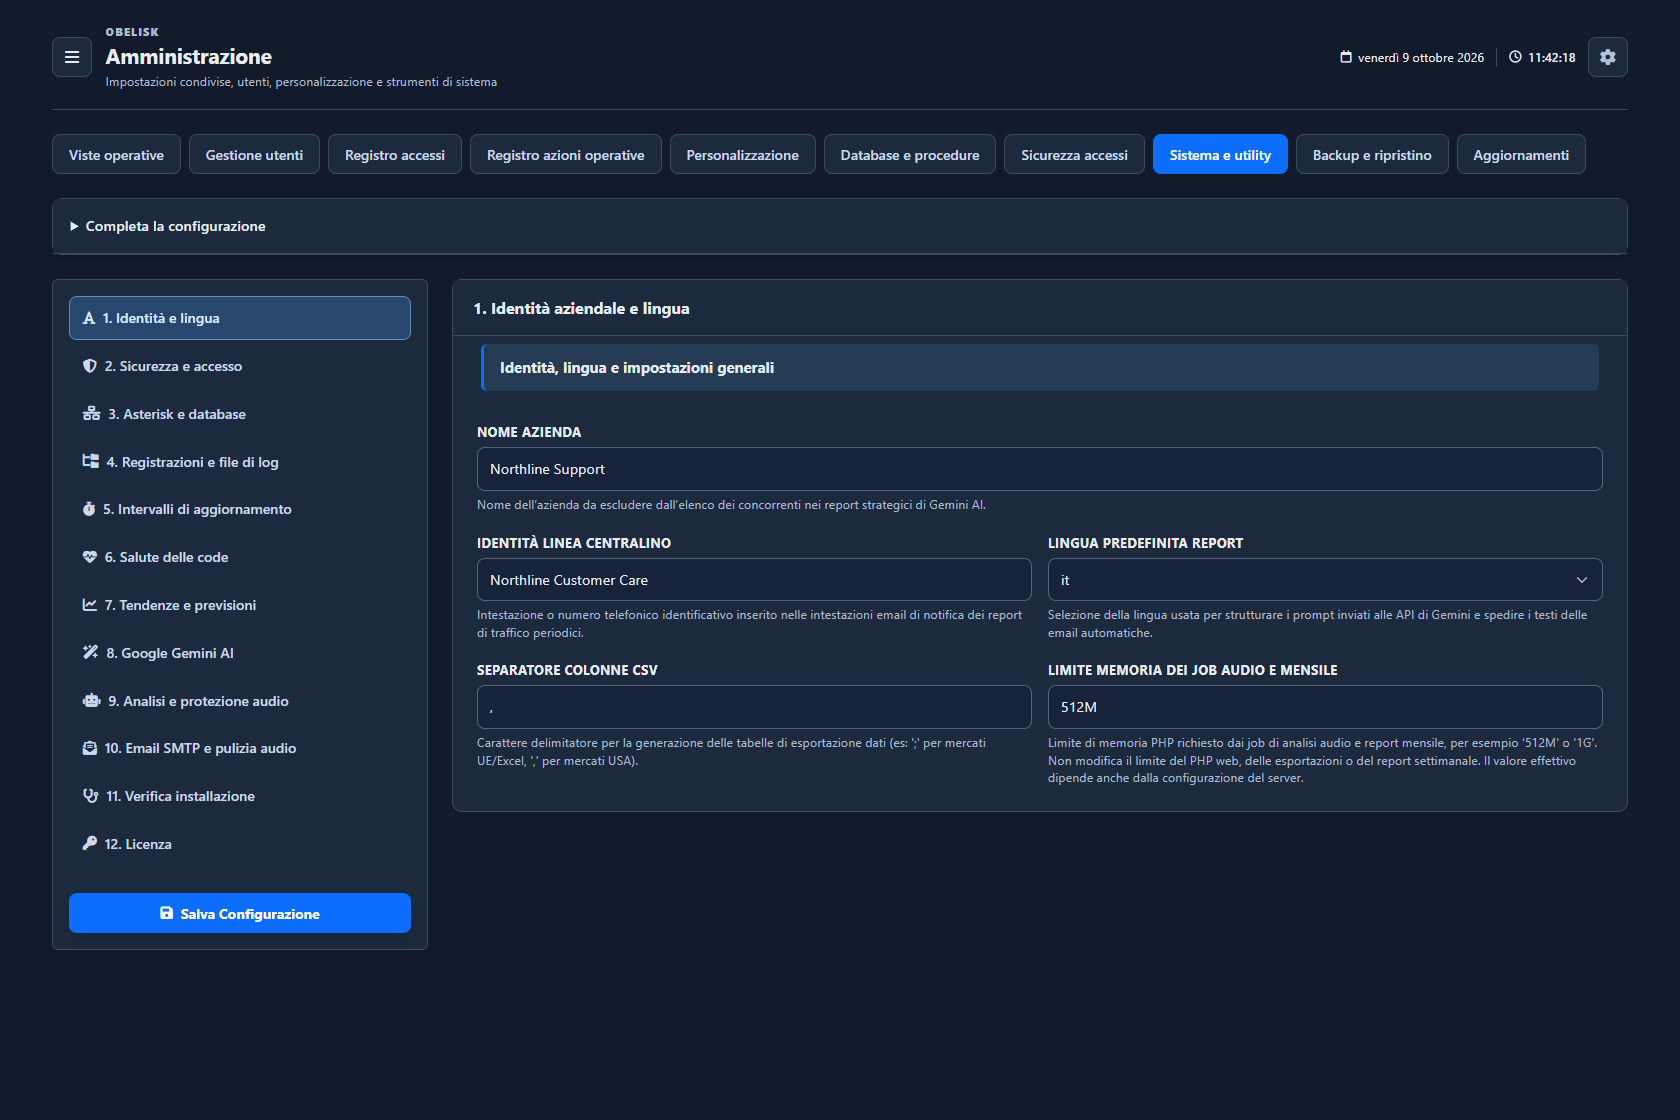Viewport: 1680px width, 1120px height.
Task: Click the network icon for Asterisk e database
Action: pos(91,414)
